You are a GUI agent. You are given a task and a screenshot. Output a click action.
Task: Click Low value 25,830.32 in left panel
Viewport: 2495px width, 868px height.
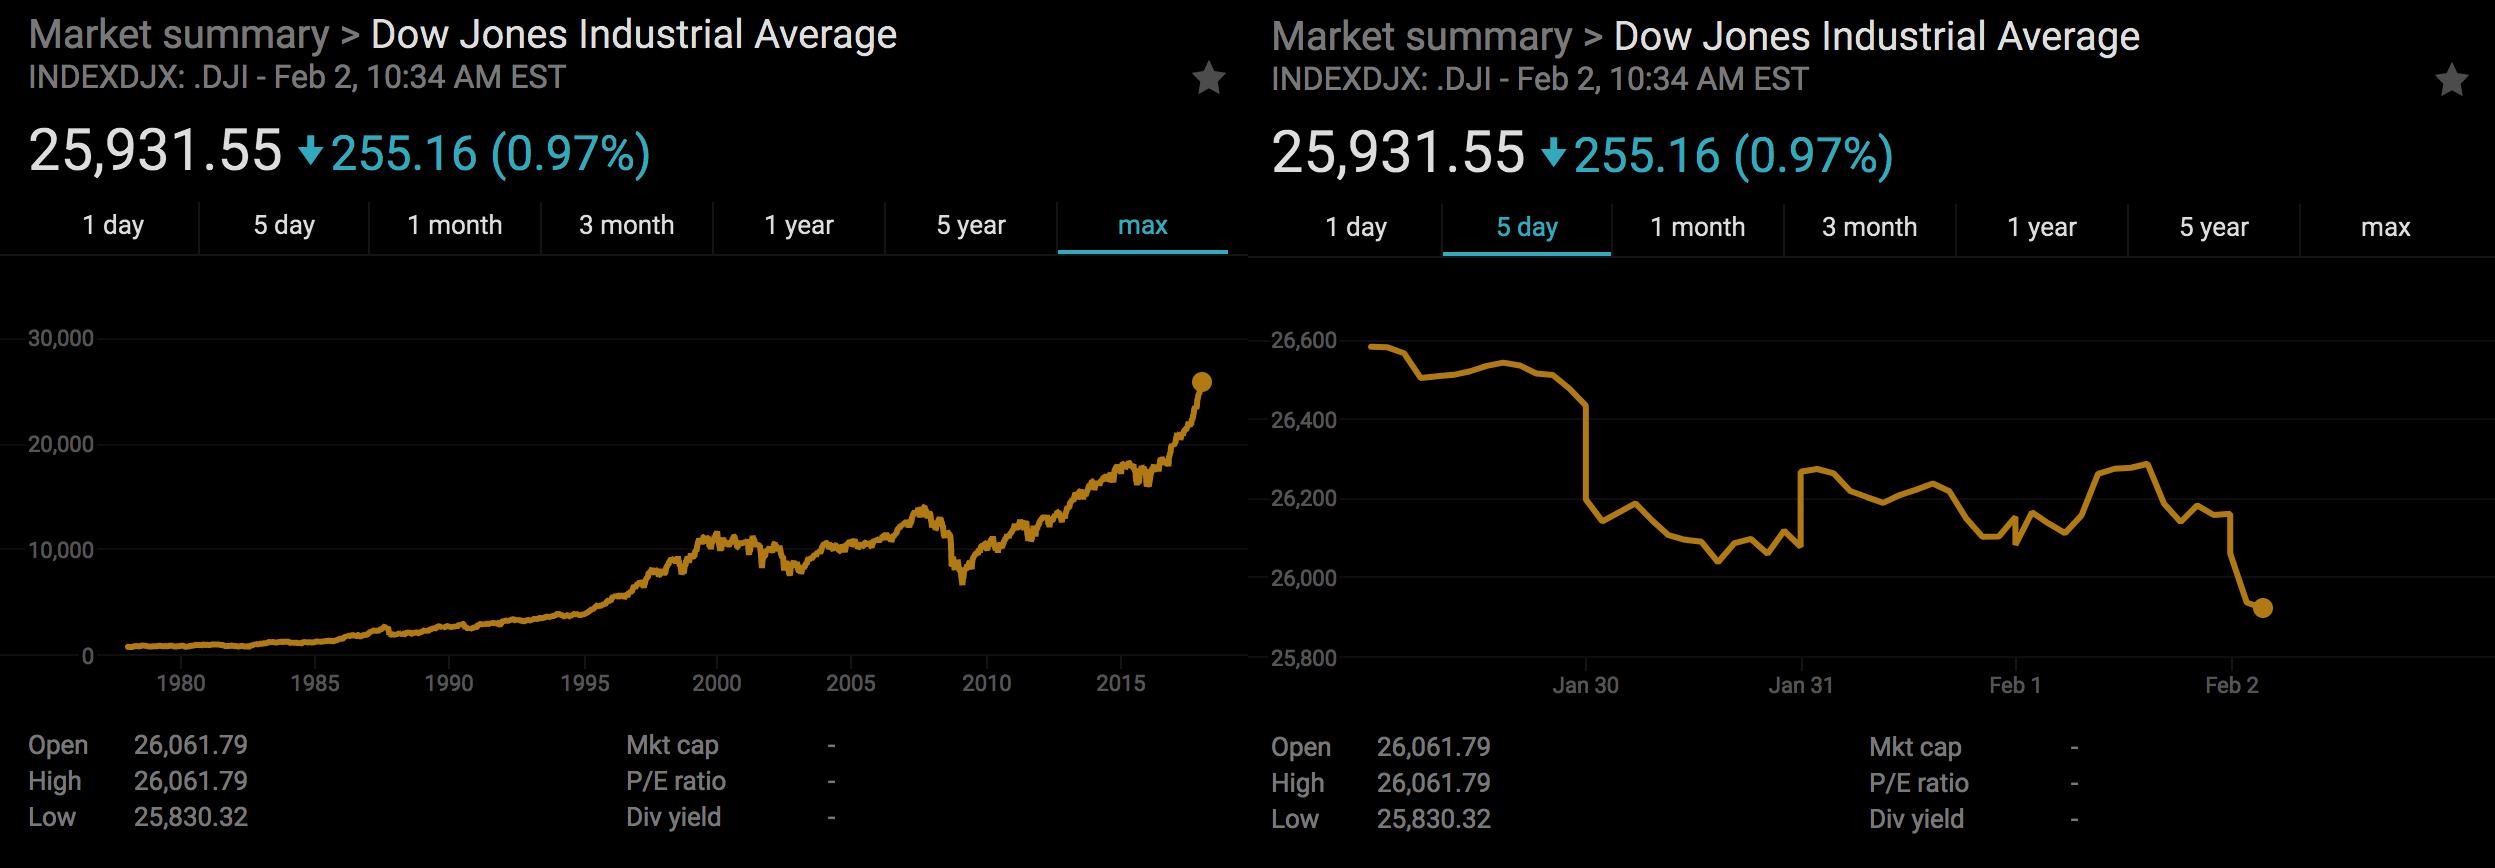[191, 817]
